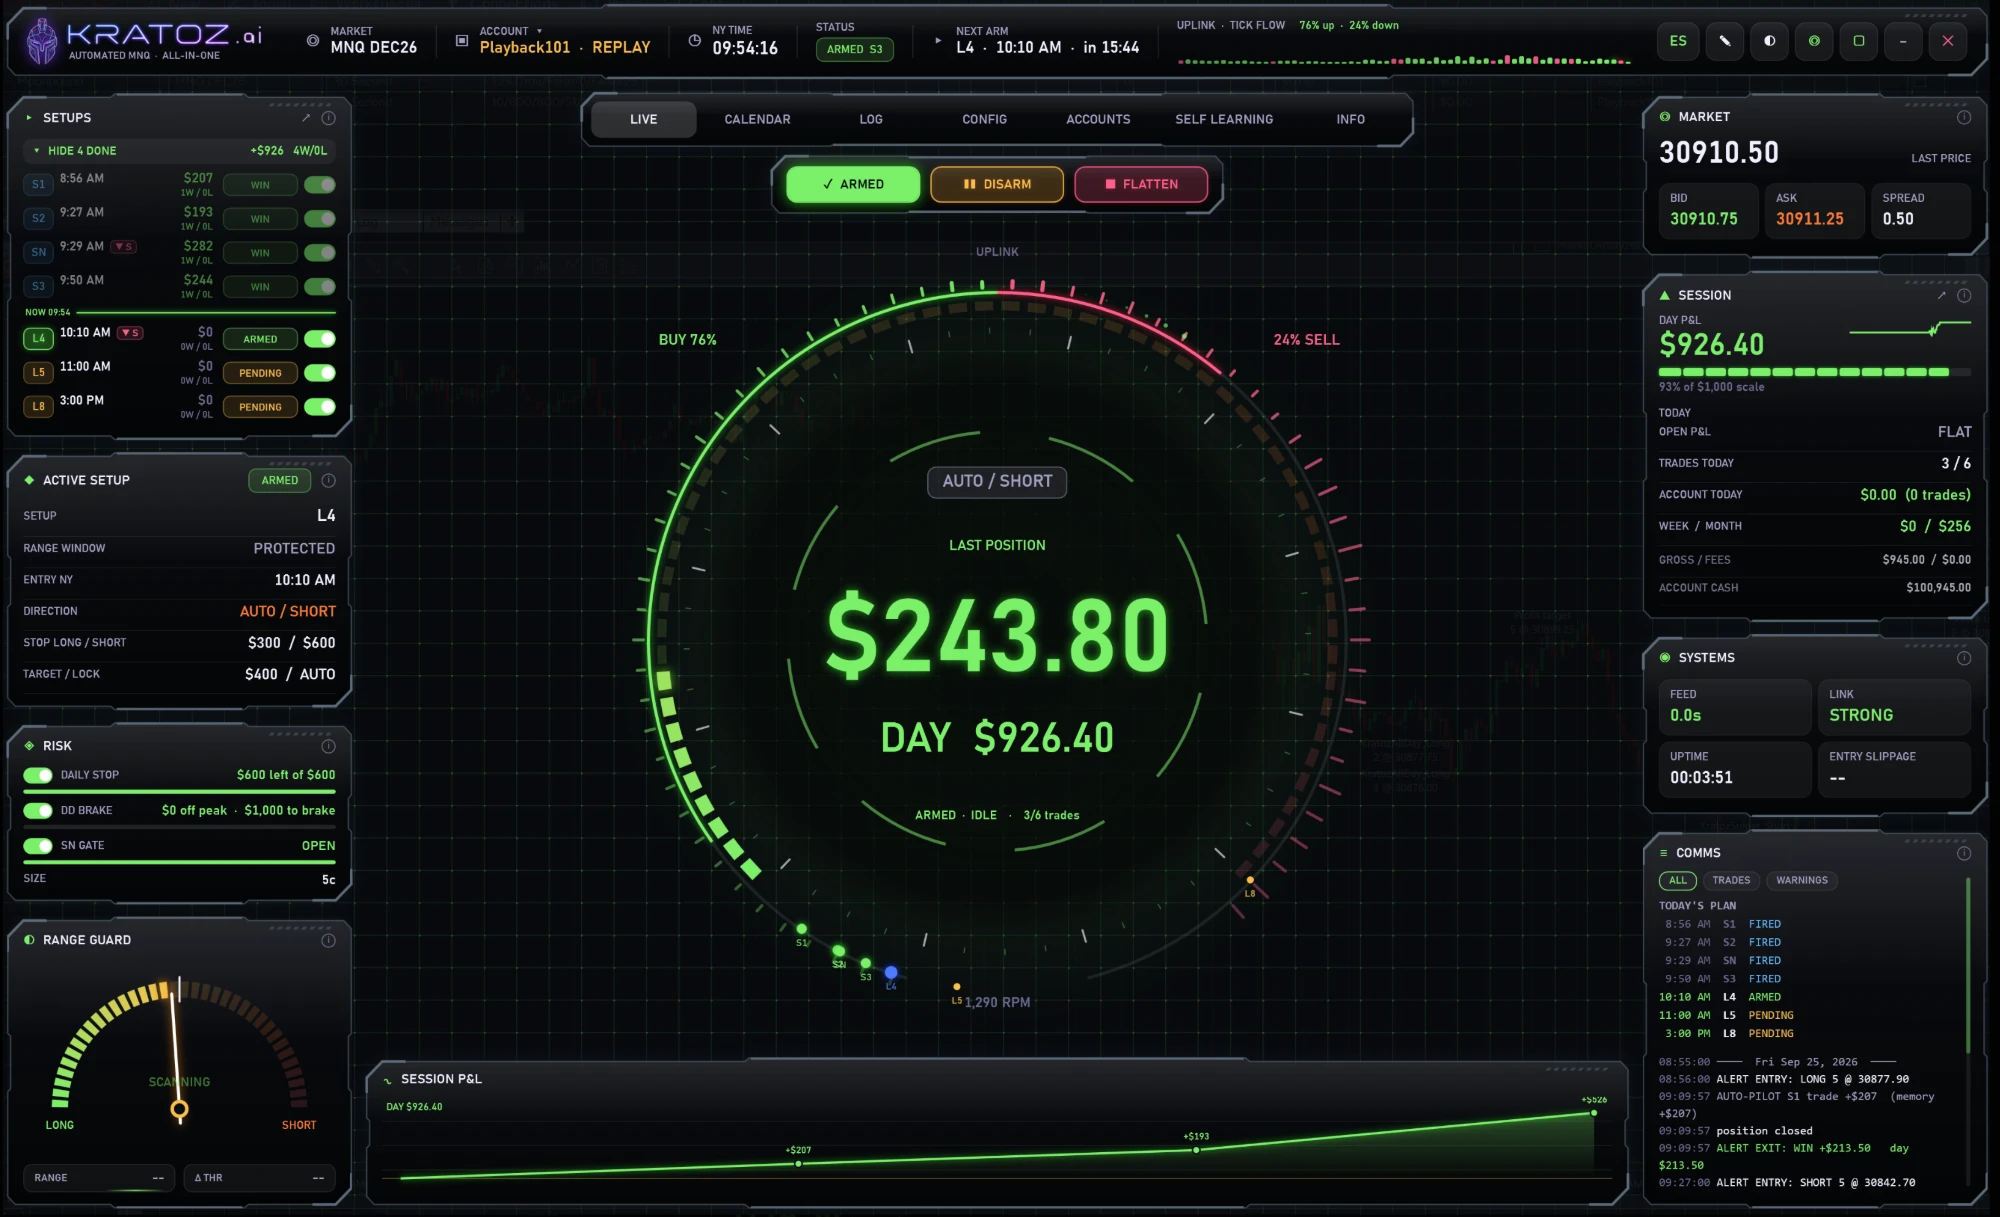This screenshot has width=2000, height=1217.
Task: Click the Kratoz helmet logo
Action: coord(41,41)
